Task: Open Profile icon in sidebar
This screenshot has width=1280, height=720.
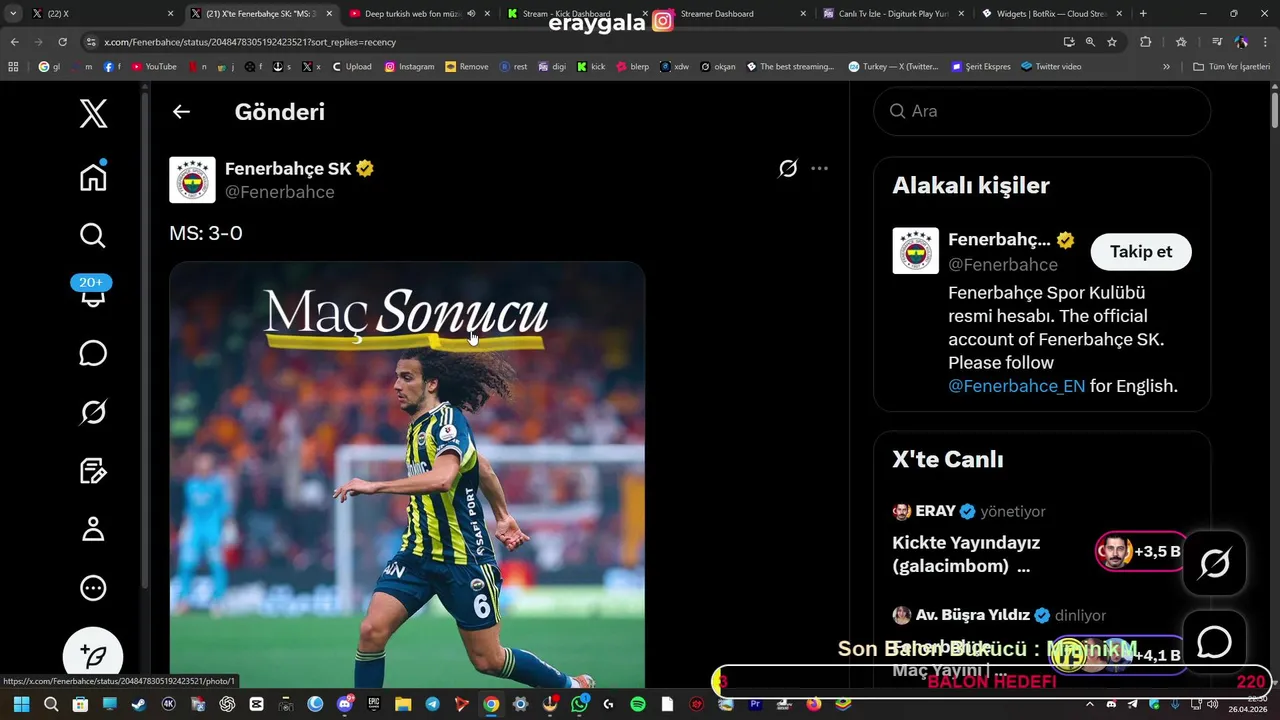Action: (x=93, y=529)
